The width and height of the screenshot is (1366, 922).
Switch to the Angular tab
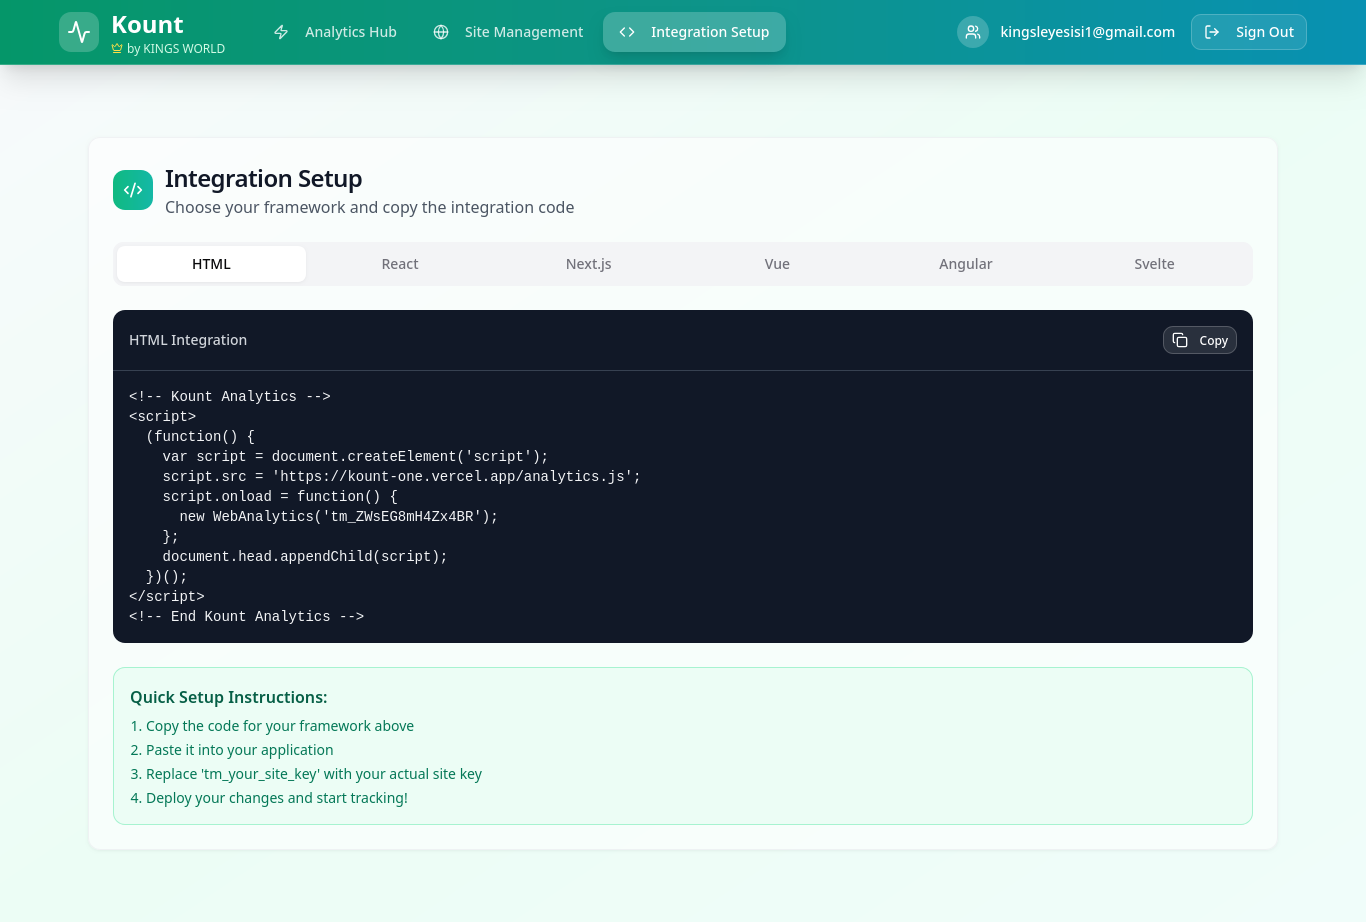tap(966, 264)
